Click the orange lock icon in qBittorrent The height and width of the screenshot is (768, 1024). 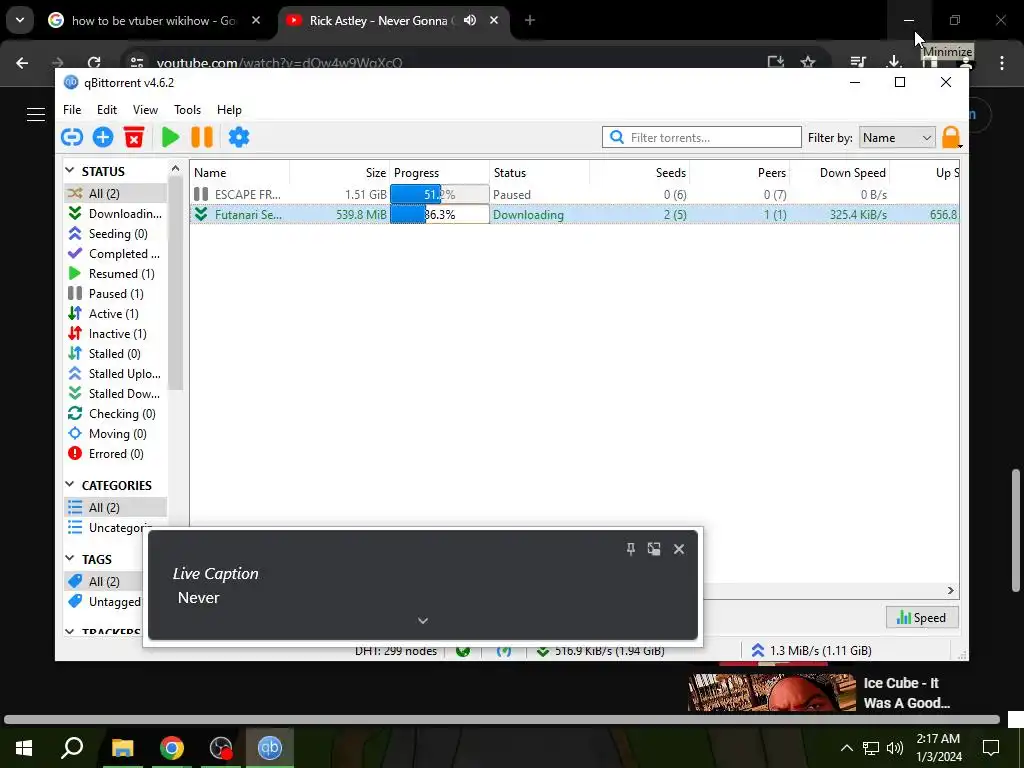click(951, 138)
